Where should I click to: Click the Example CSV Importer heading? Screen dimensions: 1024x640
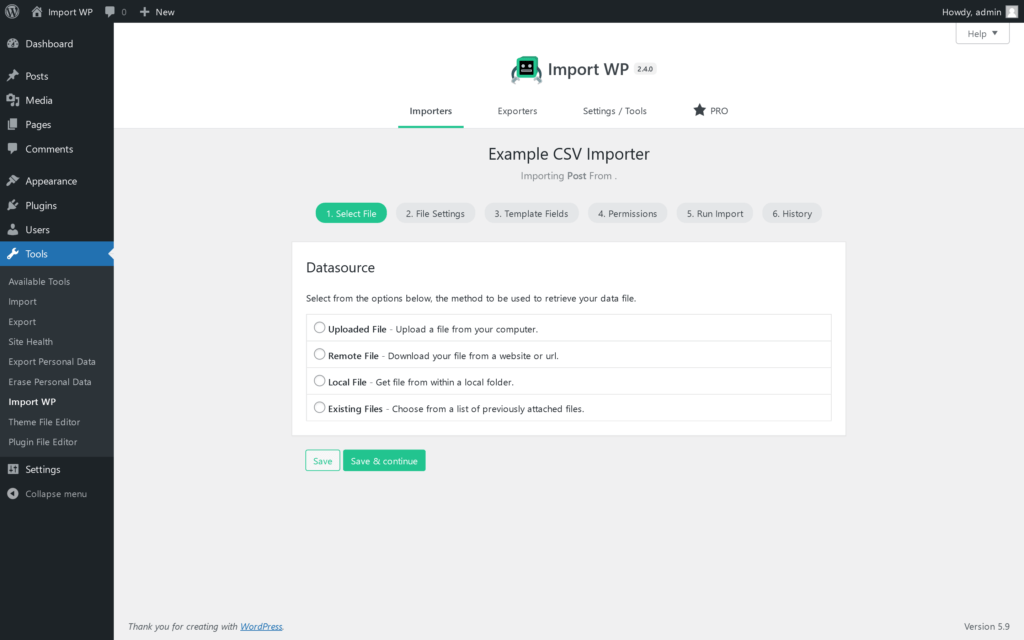569,154
